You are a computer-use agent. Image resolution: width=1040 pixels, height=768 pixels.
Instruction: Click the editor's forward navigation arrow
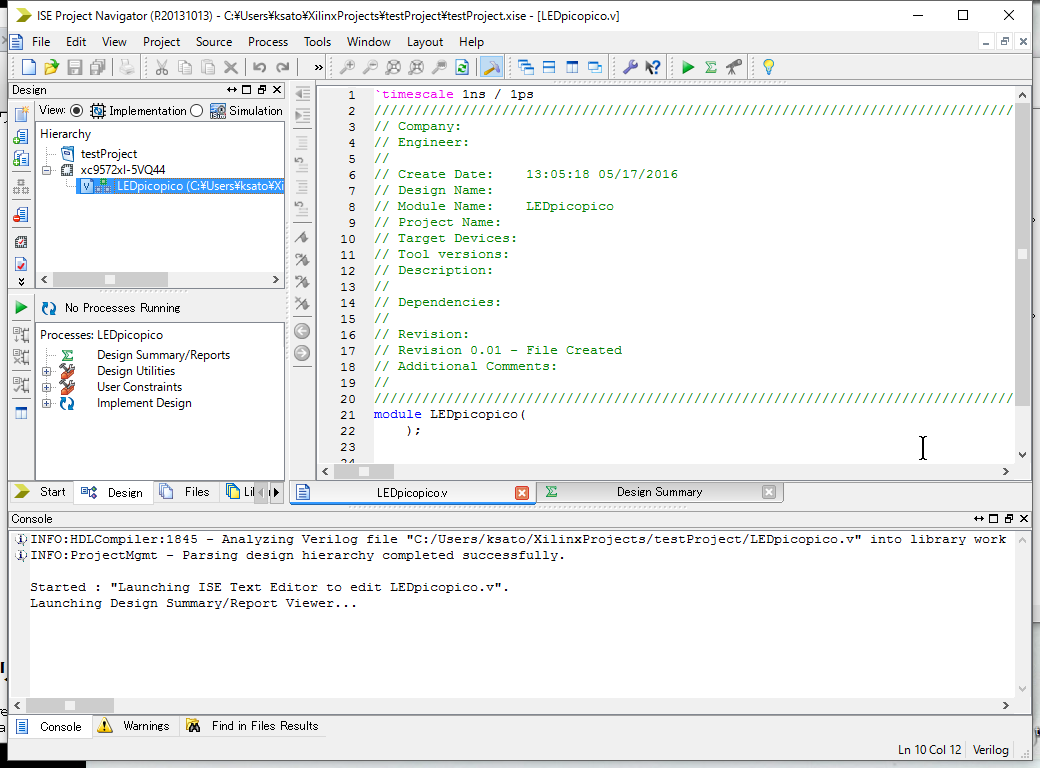pyautogui.click(x=302, y=353)
